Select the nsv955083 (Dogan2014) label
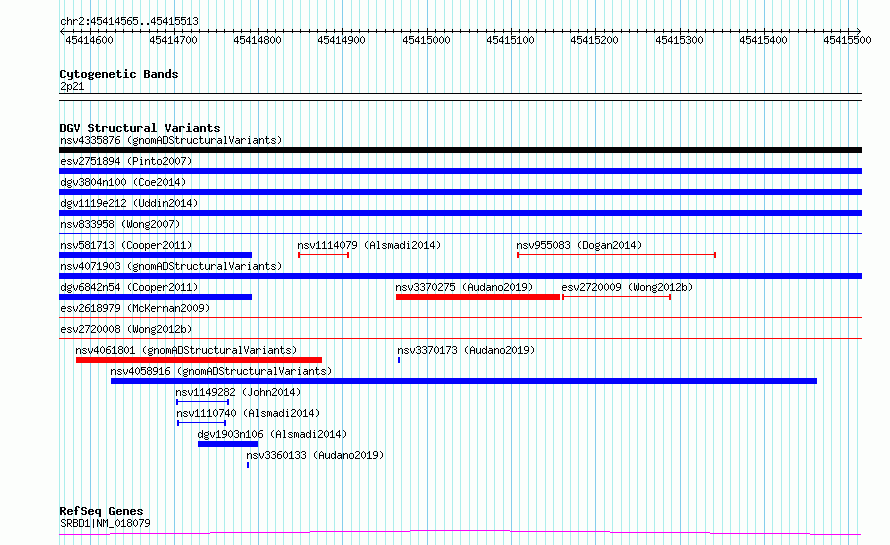Screen dimensions: 890x545 (579, 245)
